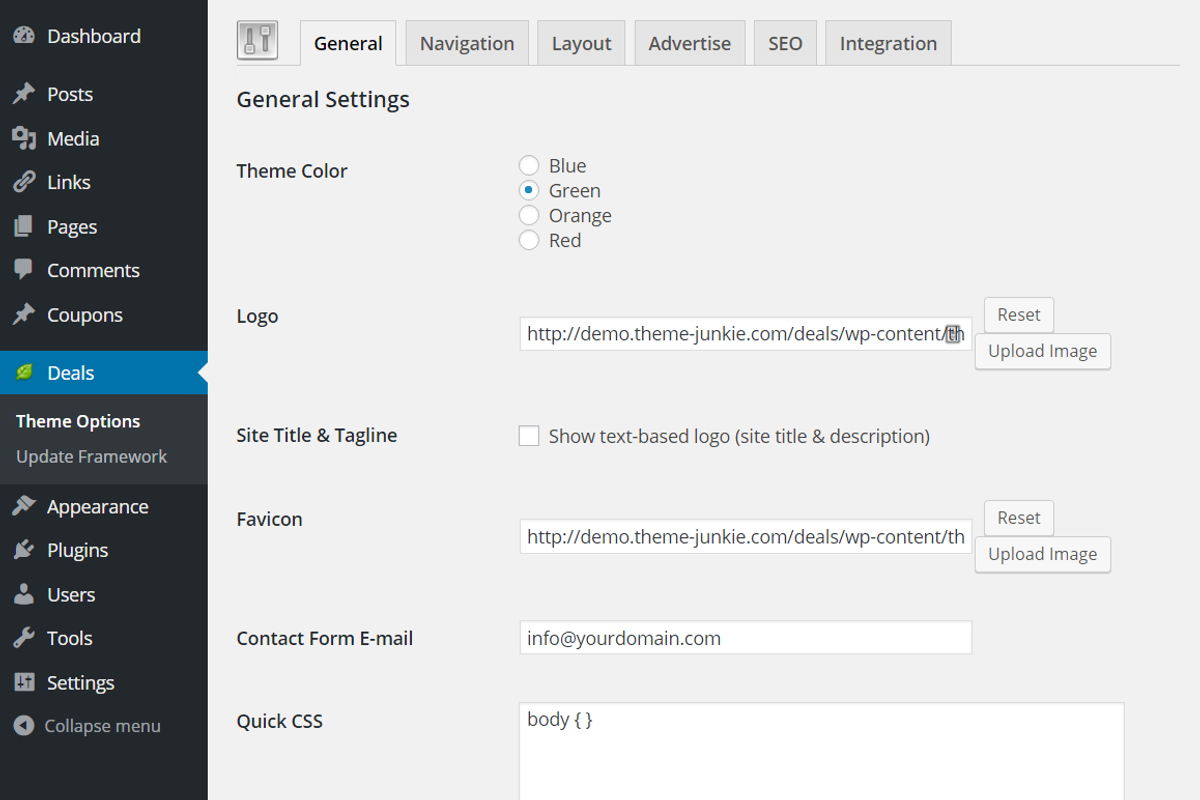Open Dashboard menu item
Screen dimensions: 1200x800
point(104,36)
